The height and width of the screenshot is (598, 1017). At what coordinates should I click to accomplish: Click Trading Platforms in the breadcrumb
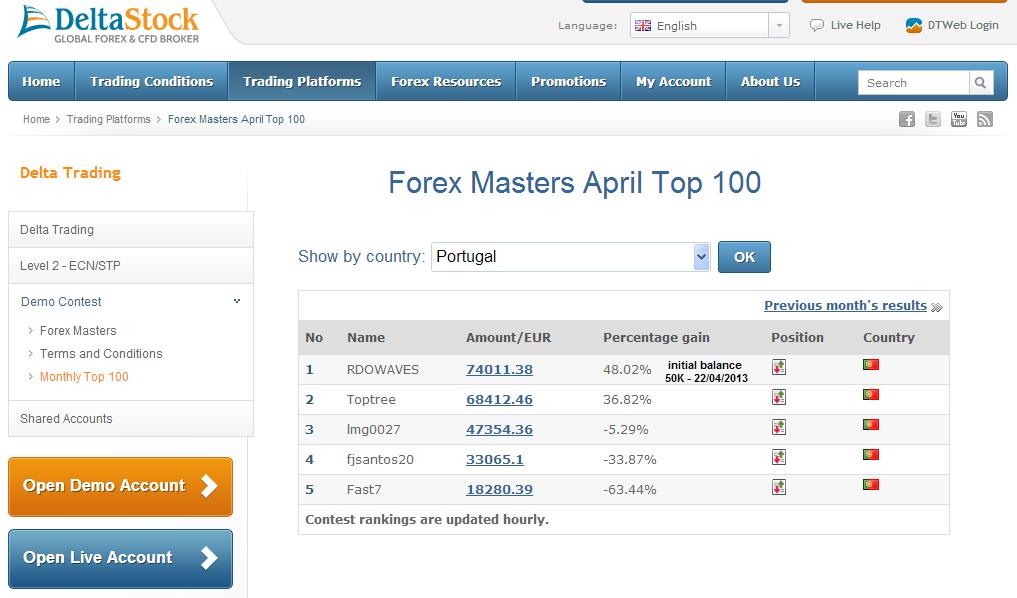coord(108,119)
